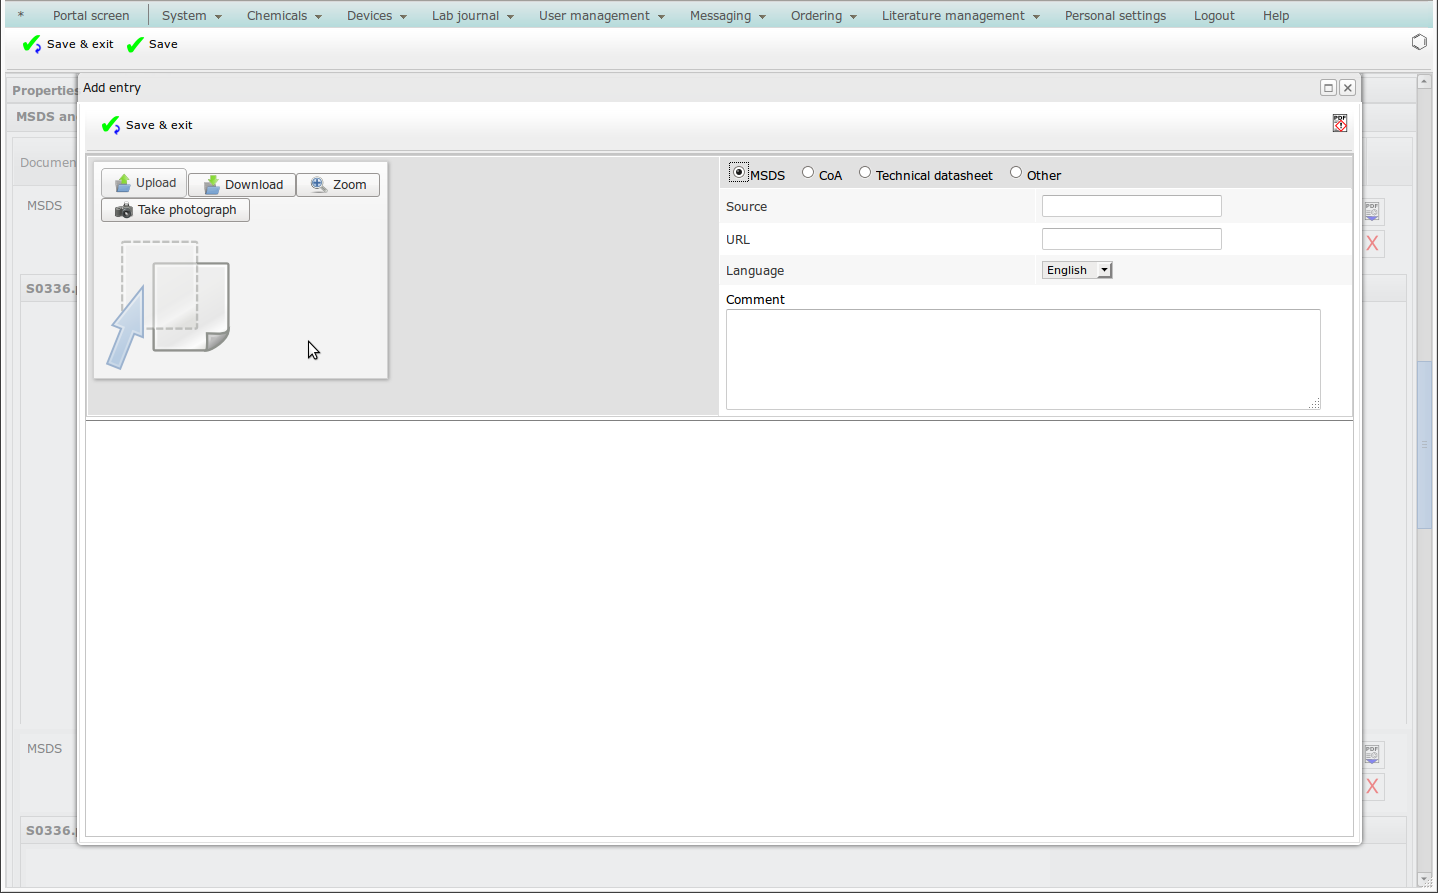Click main toolbar Save & exit

click(68, 44)
